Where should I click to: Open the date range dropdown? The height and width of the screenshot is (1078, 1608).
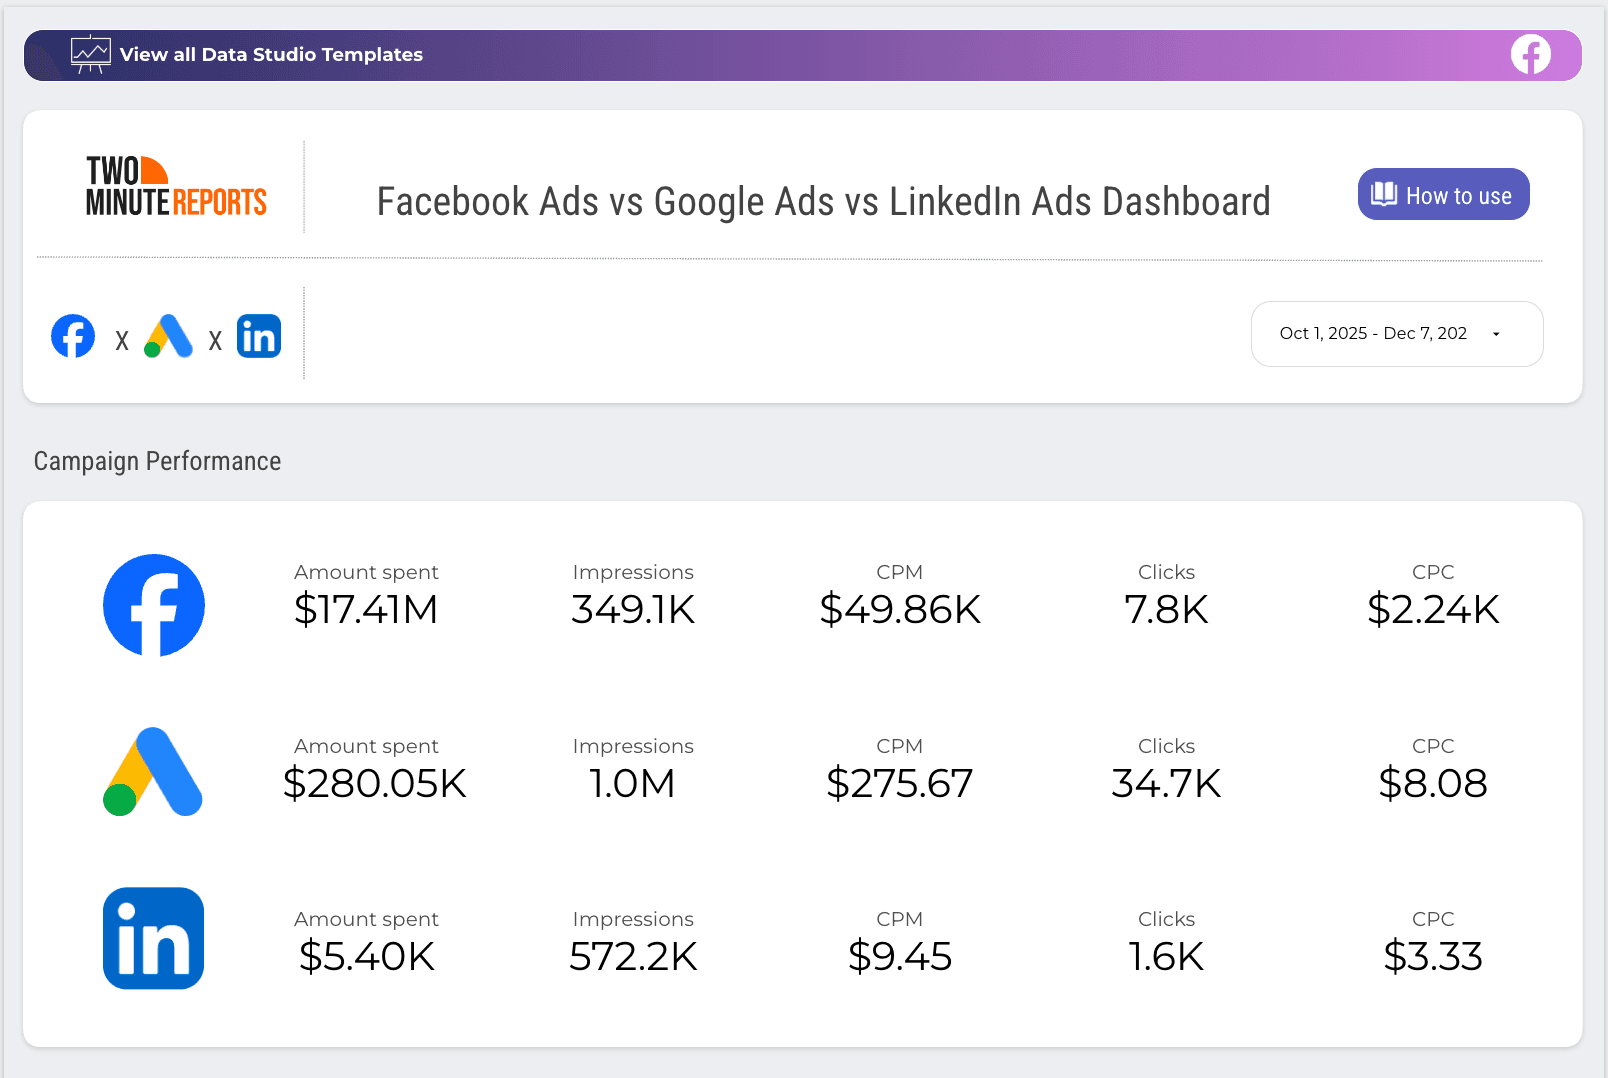pos(1396,333)
